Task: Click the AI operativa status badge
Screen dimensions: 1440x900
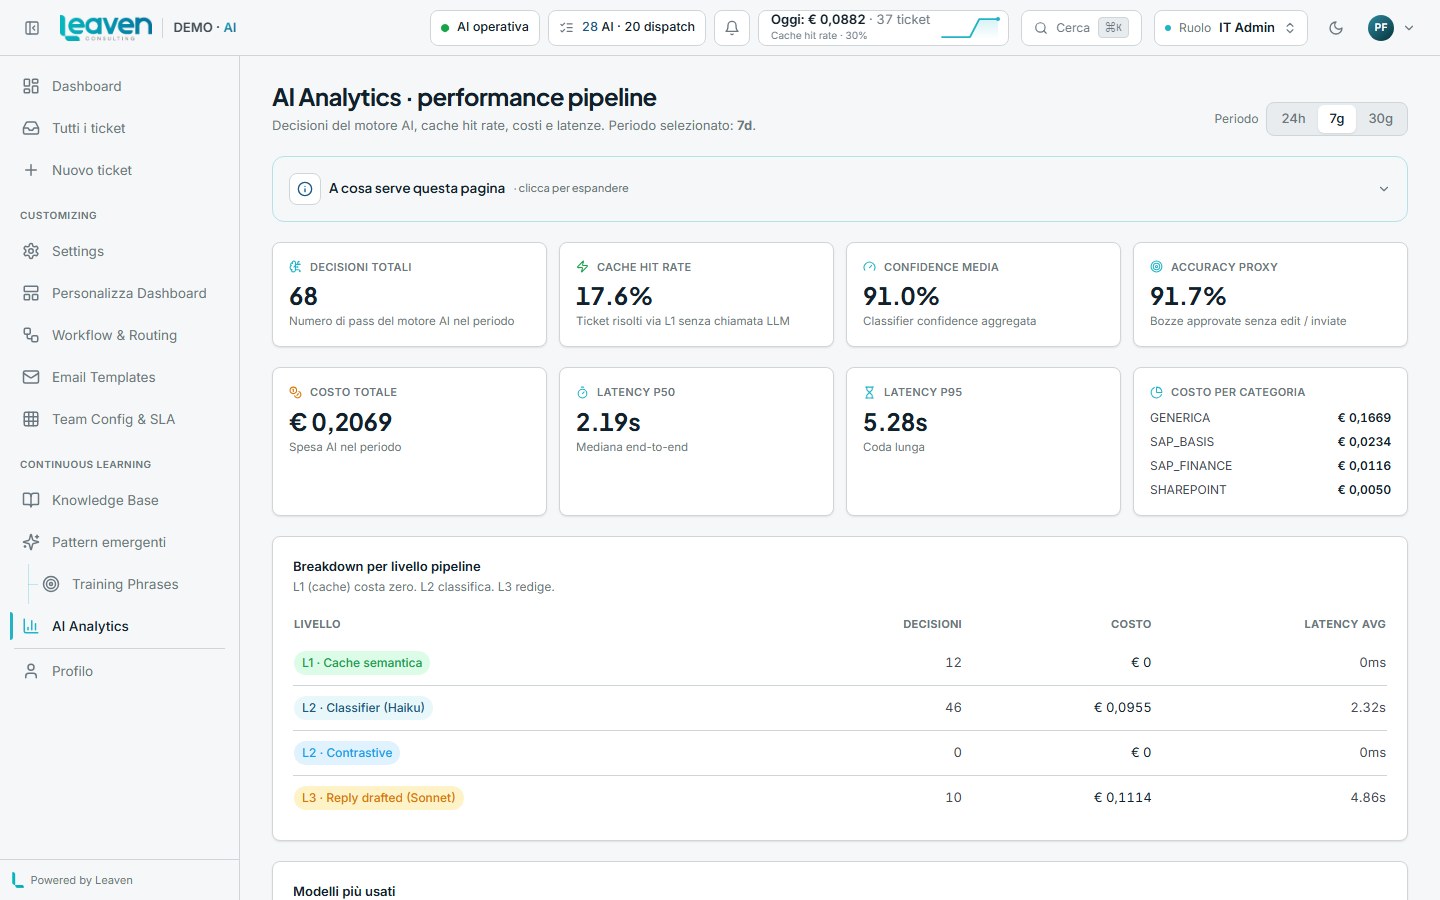Action: [485, 28]
